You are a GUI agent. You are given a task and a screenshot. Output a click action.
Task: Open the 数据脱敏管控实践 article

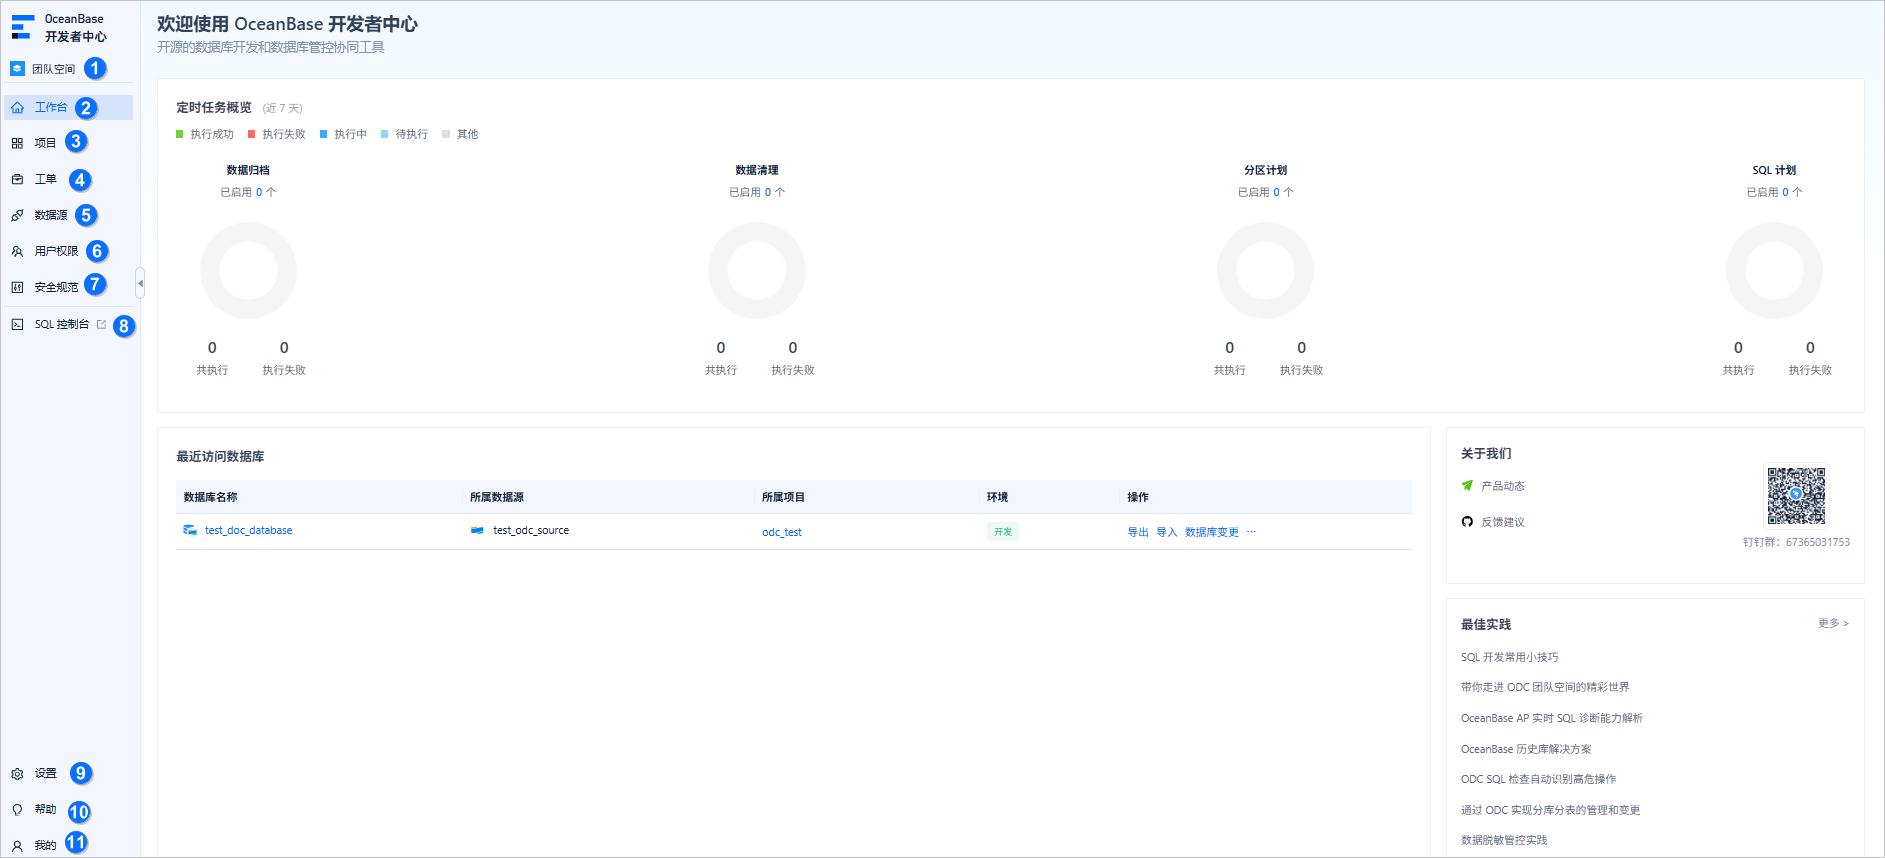tap(1504, 840)
